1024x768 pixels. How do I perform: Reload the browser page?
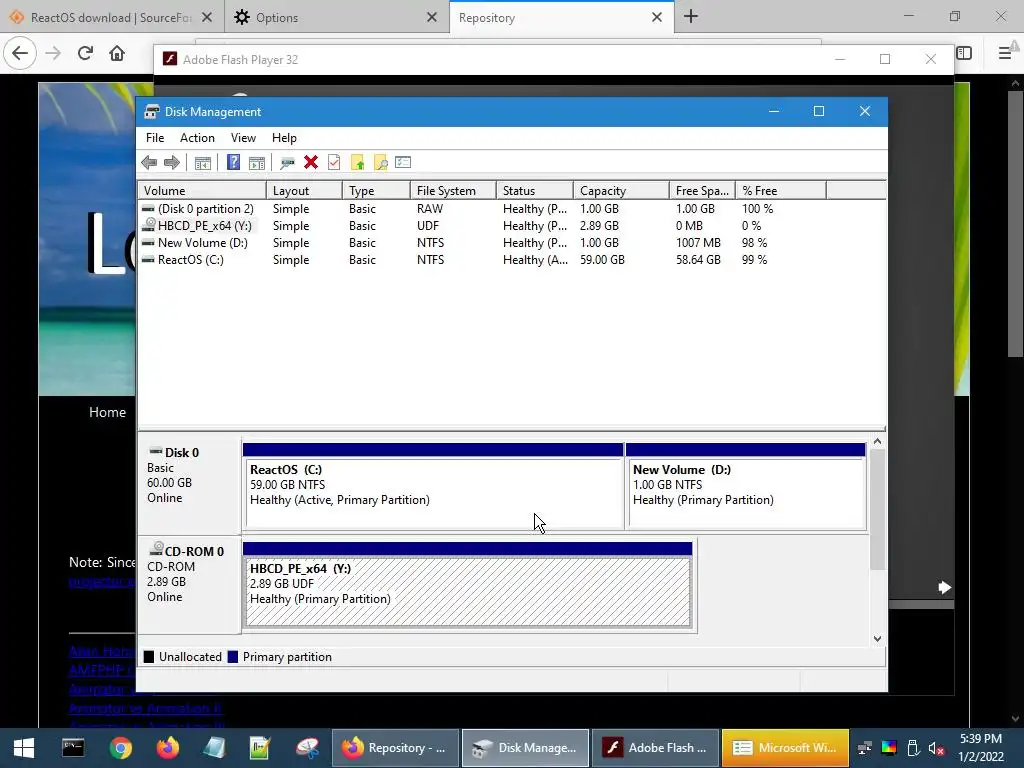coord(85,53)
